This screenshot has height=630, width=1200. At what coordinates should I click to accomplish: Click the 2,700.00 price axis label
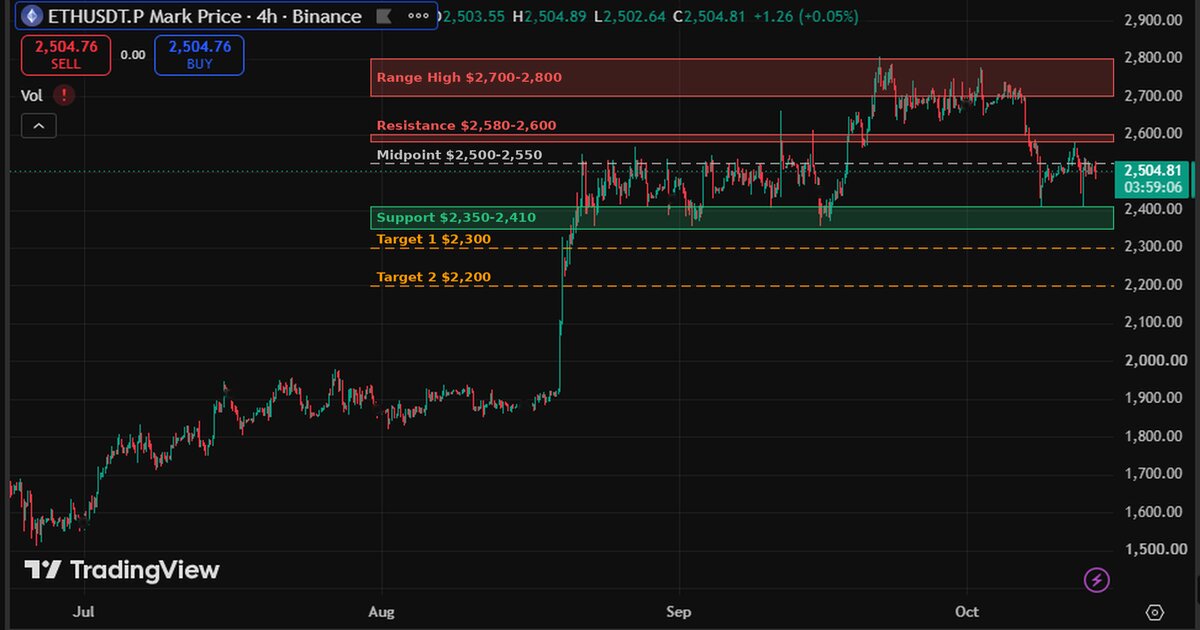(1153, 96)
